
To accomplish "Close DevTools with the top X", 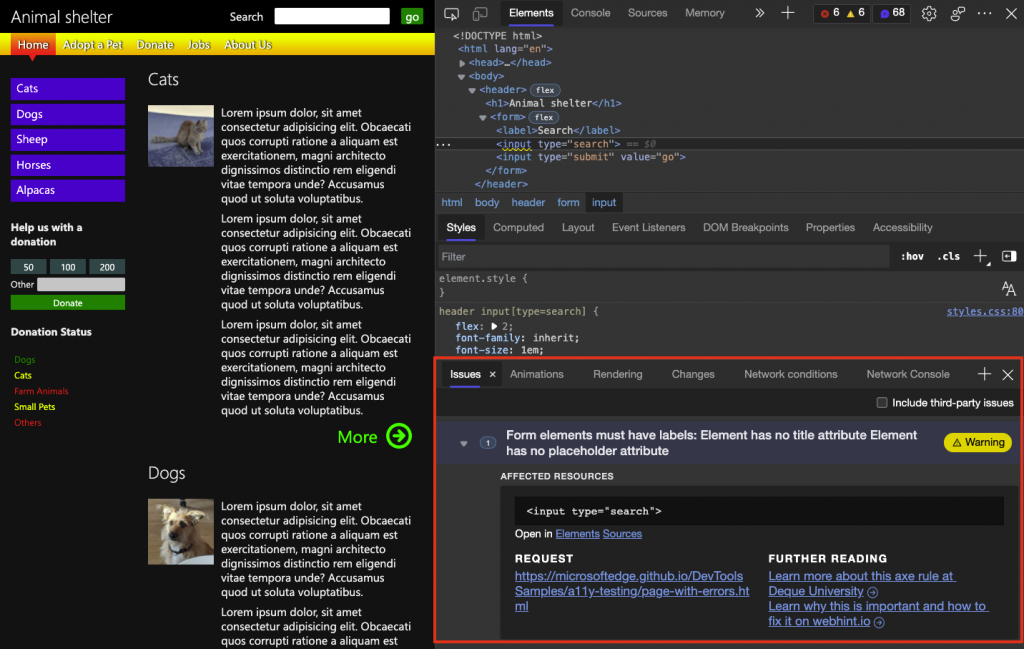I will point(1011,13).
